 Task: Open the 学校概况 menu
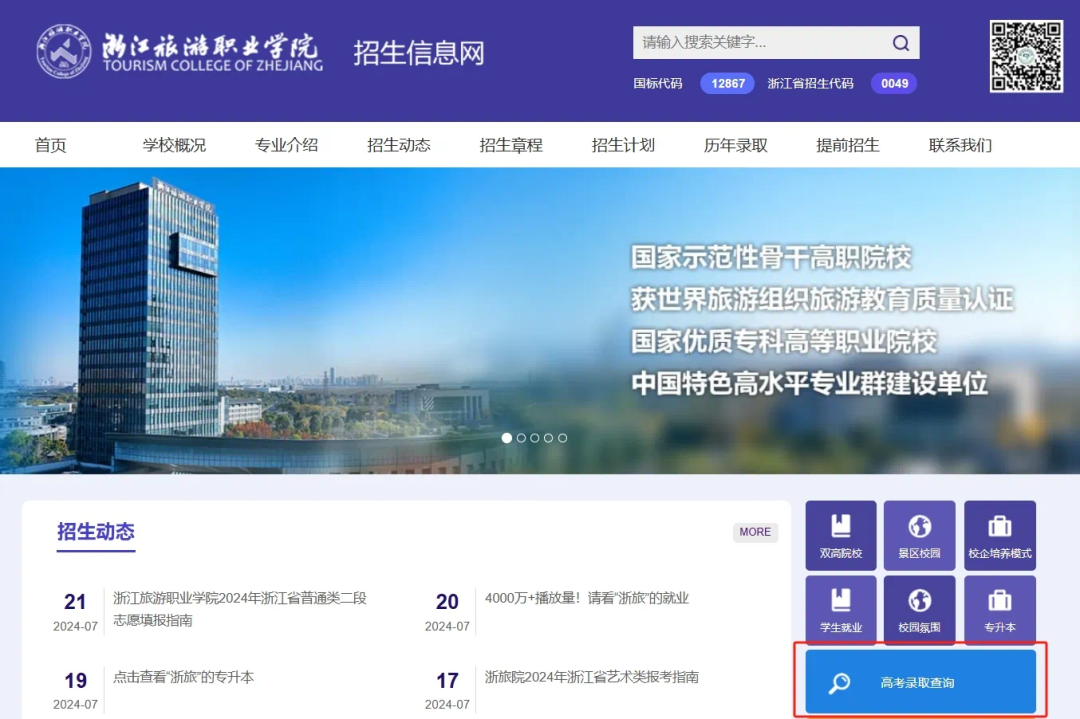coord(174,145)
